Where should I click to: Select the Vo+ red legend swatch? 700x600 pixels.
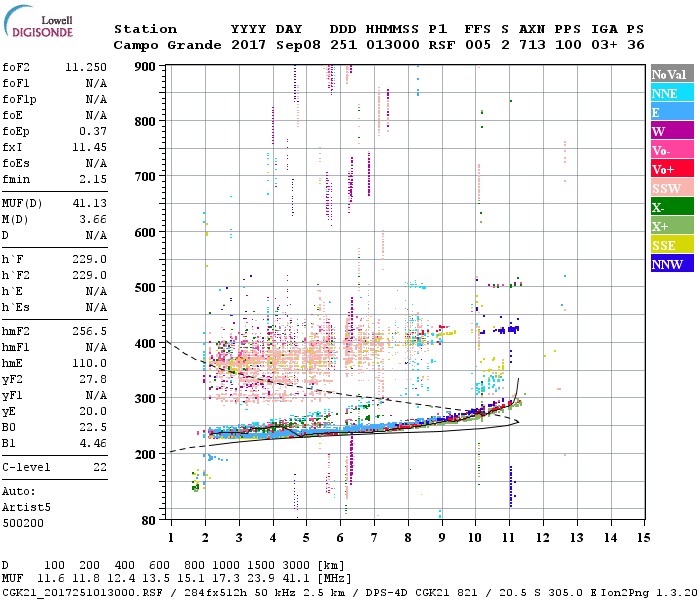pos(672,169)
